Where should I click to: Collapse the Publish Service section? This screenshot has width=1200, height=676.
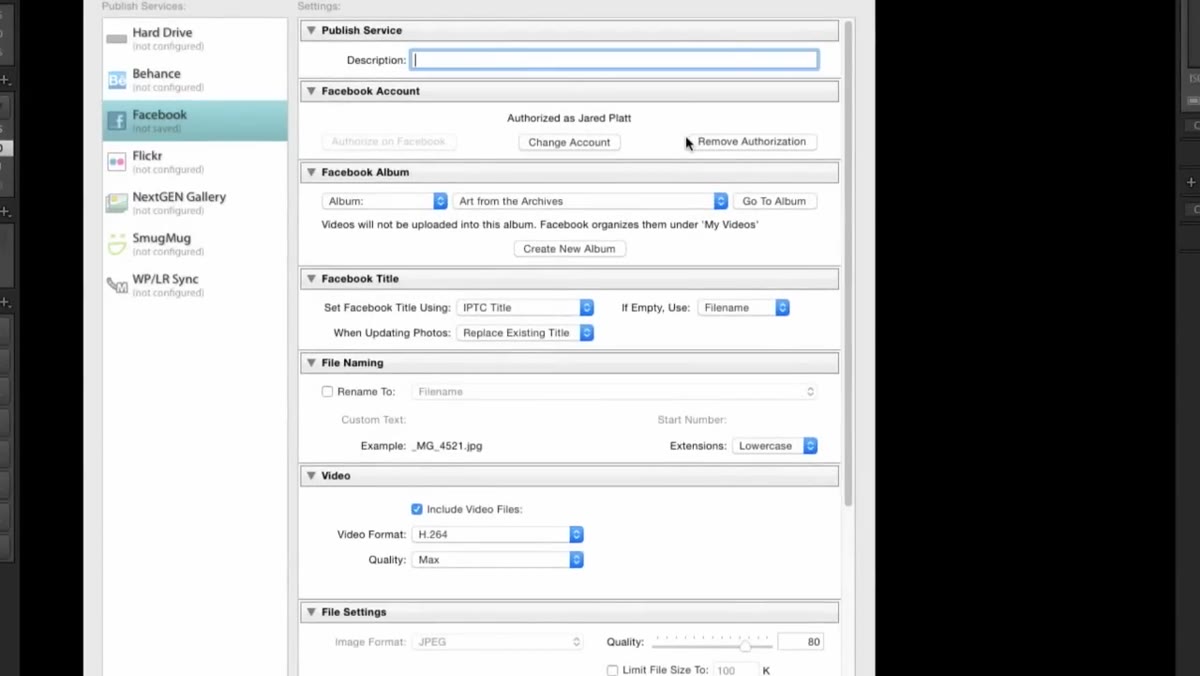(311, 31)
